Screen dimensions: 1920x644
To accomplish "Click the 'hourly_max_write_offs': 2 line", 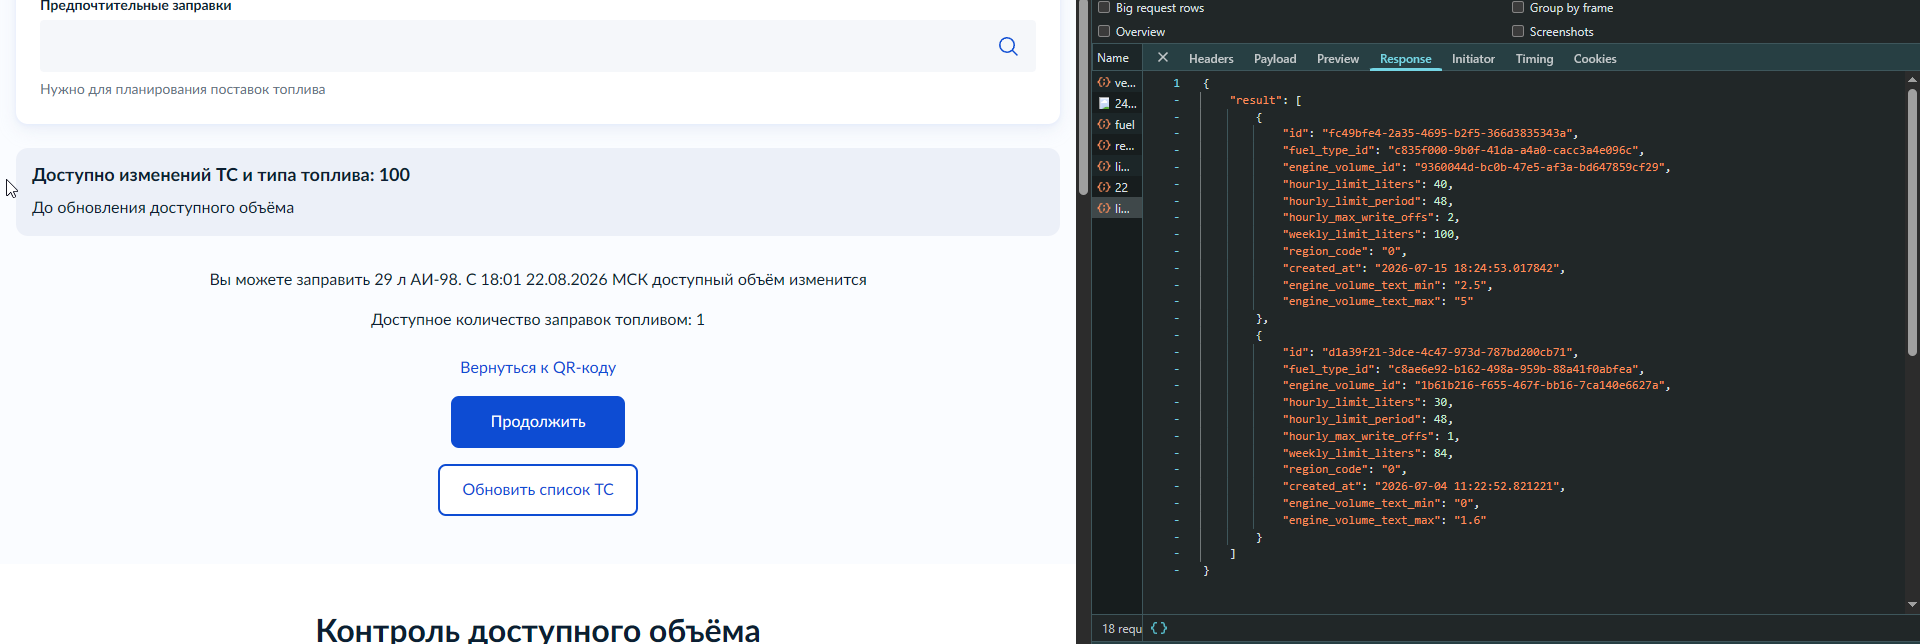I will click(x=1371, y=217).
